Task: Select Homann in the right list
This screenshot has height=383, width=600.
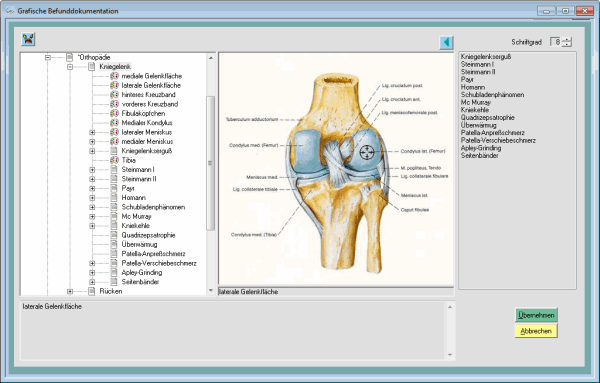Action: (x=473, y=87)
